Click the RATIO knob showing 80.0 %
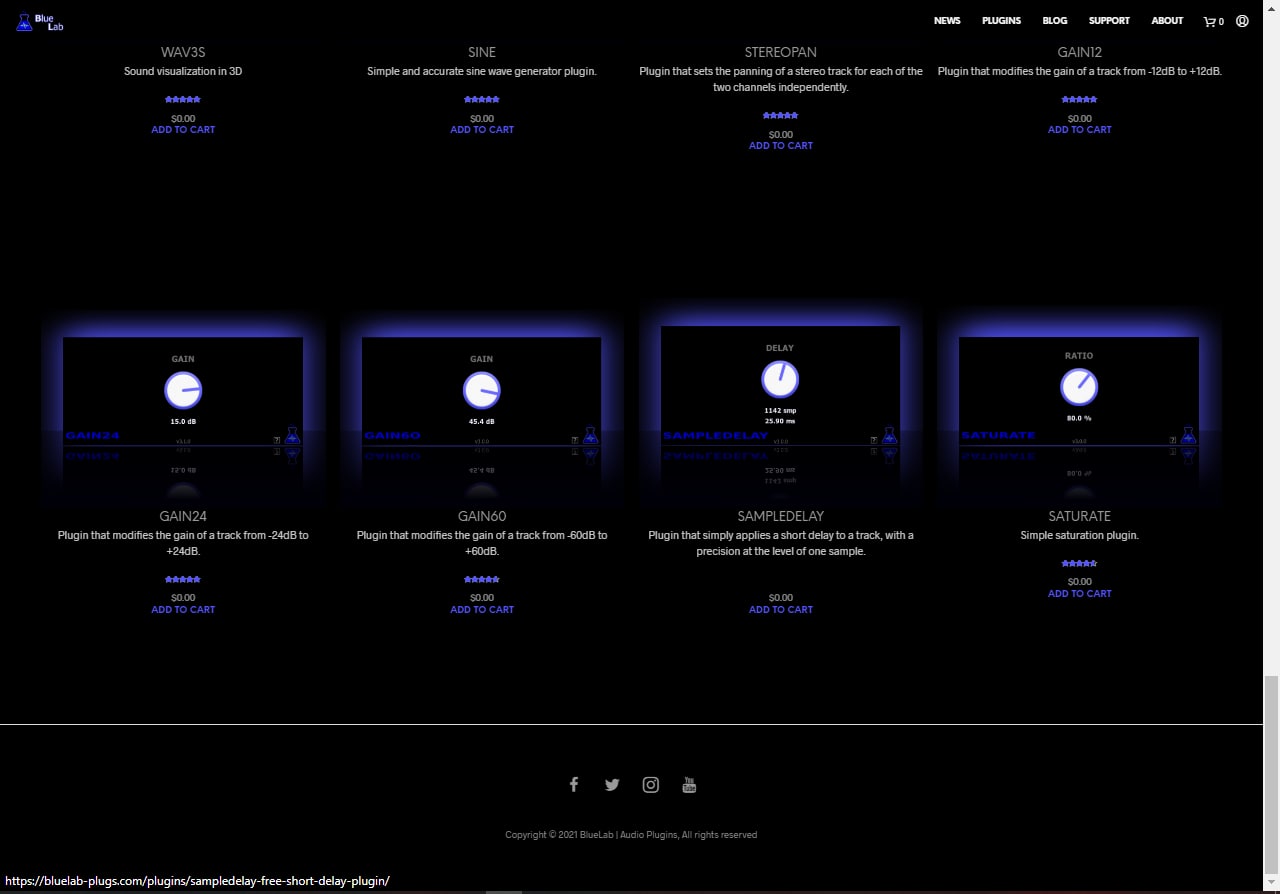 click(x=1079, y=387)
